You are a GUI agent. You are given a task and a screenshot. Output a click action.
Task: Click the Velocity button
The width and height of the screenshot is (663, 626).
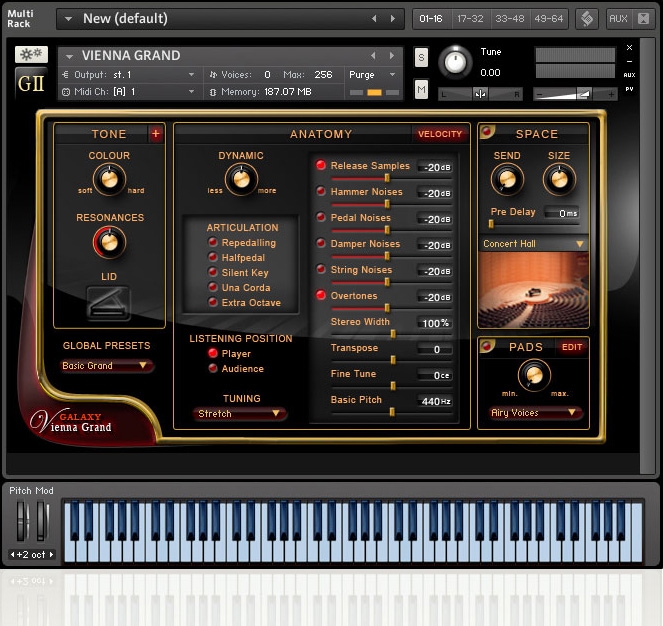tap(440, 134)
